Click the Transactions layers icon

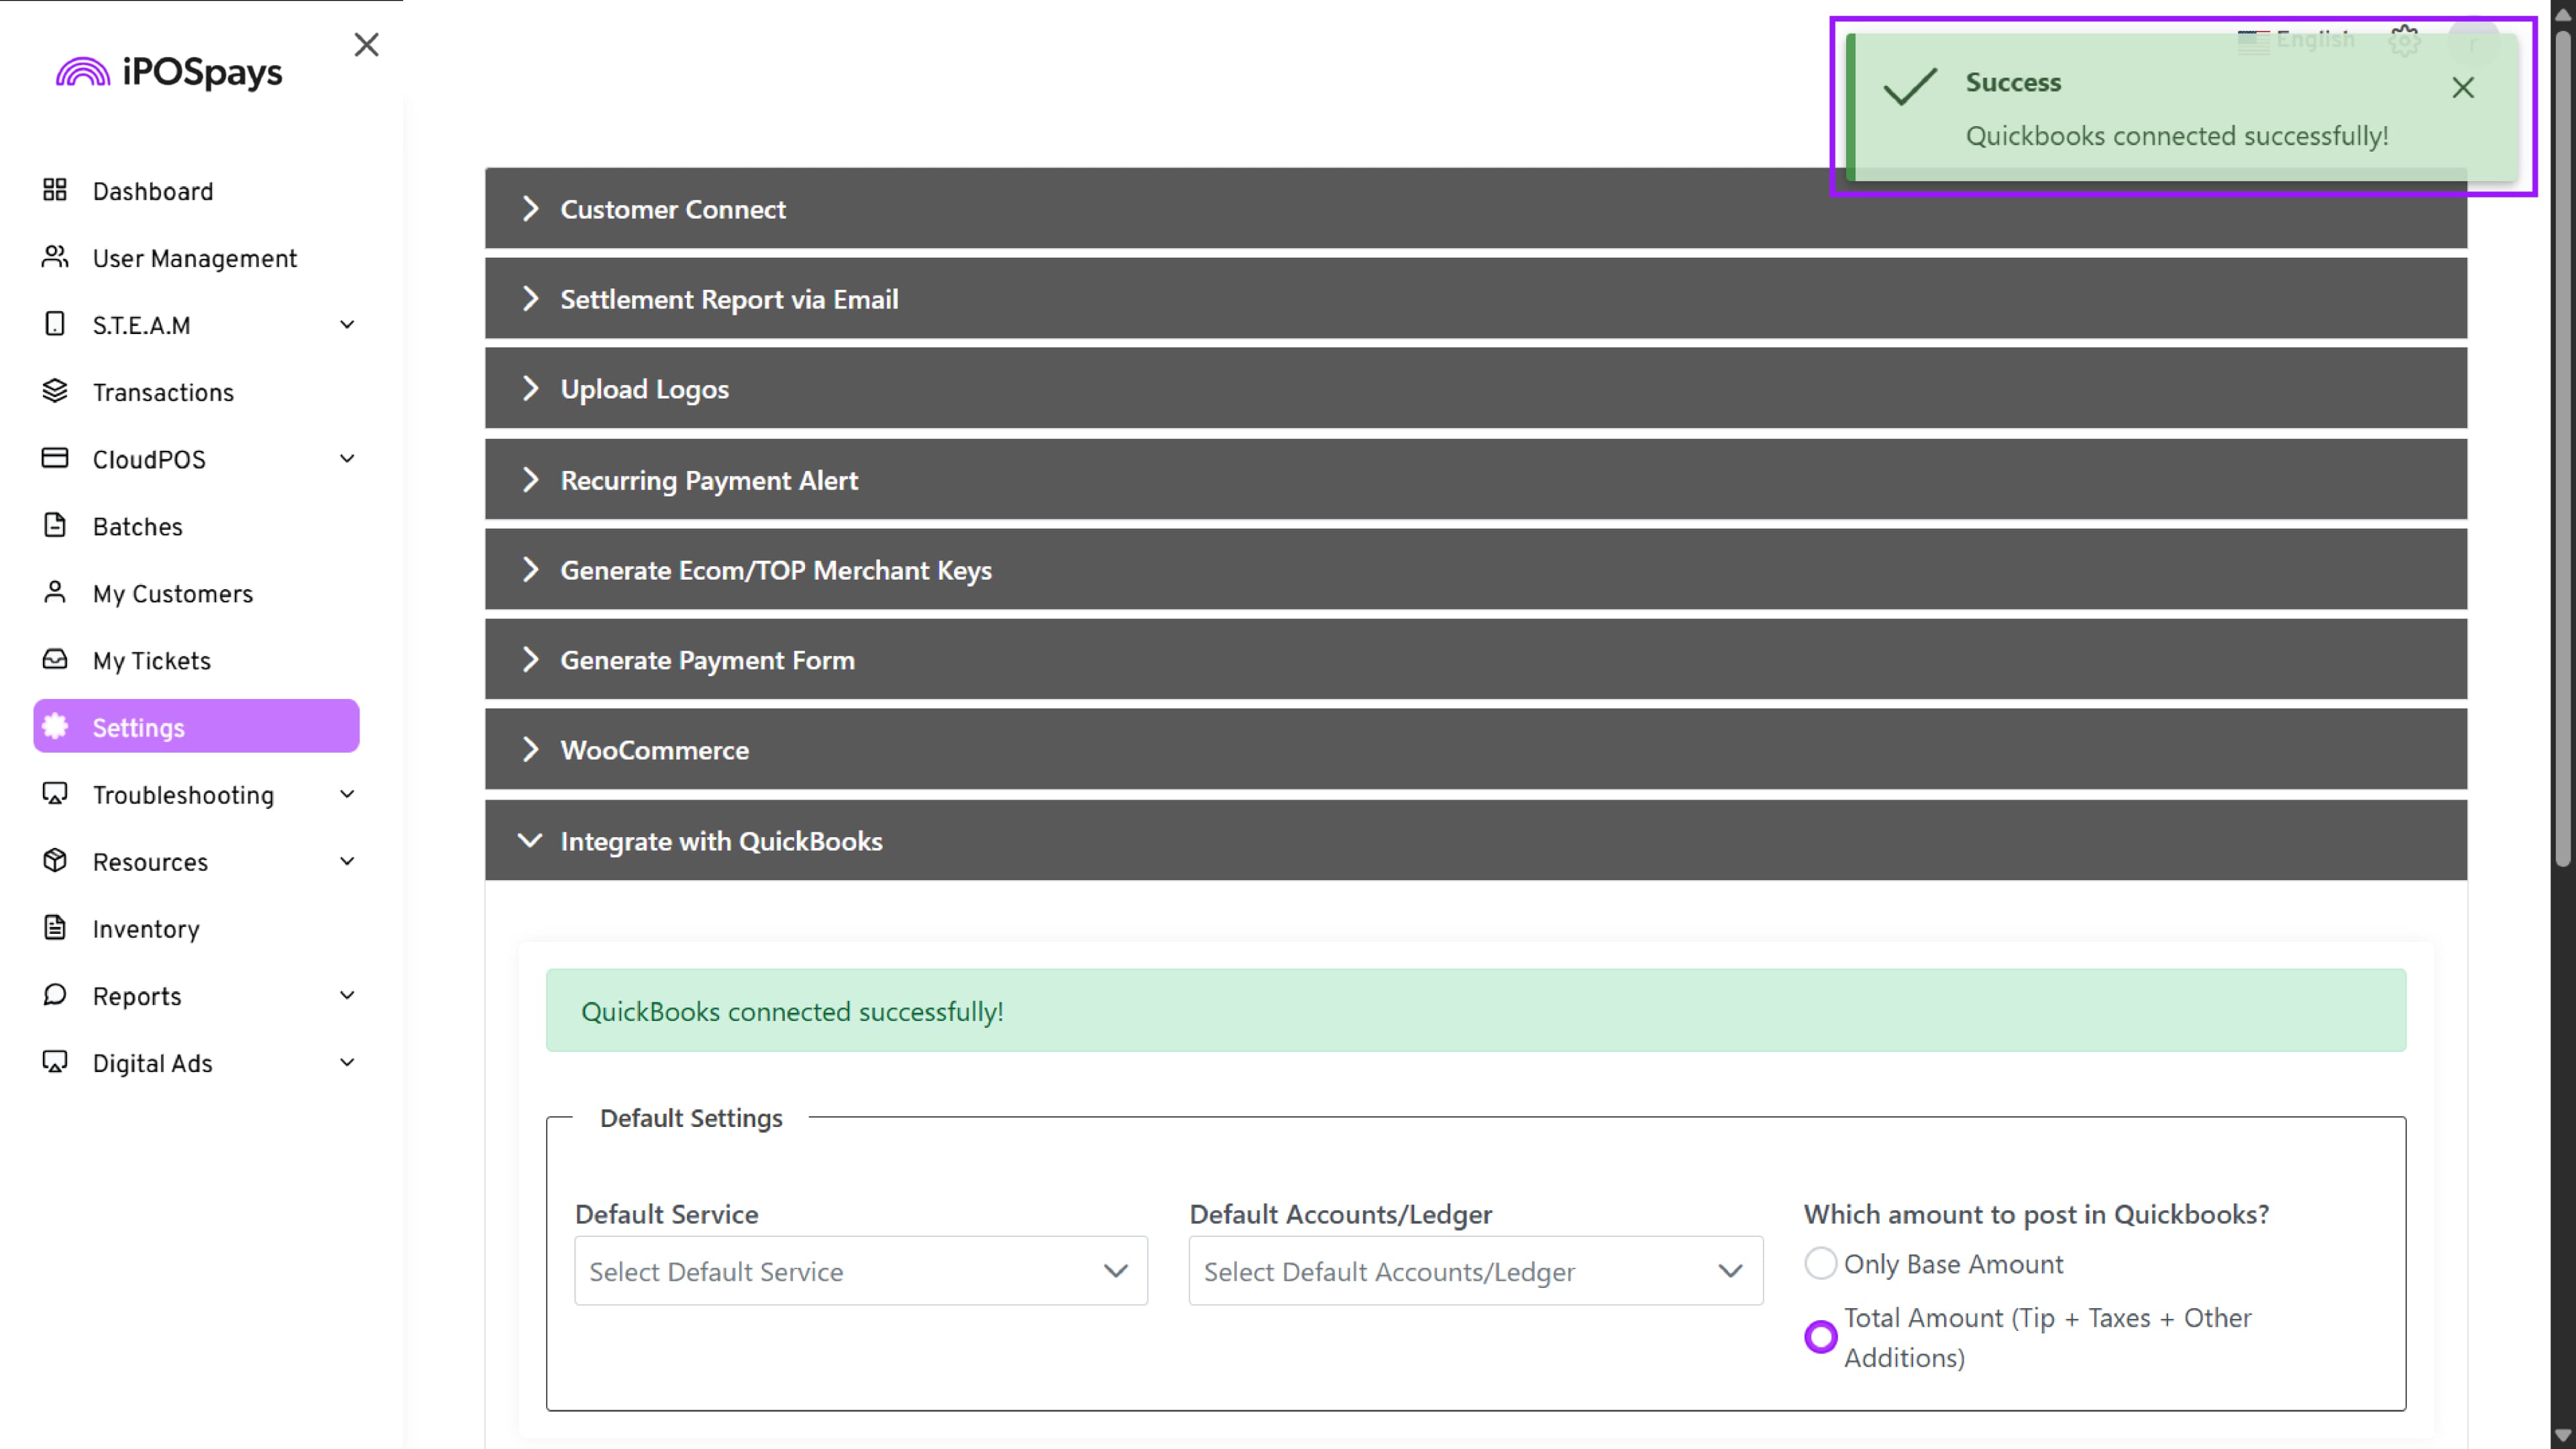tap(55, 391)
